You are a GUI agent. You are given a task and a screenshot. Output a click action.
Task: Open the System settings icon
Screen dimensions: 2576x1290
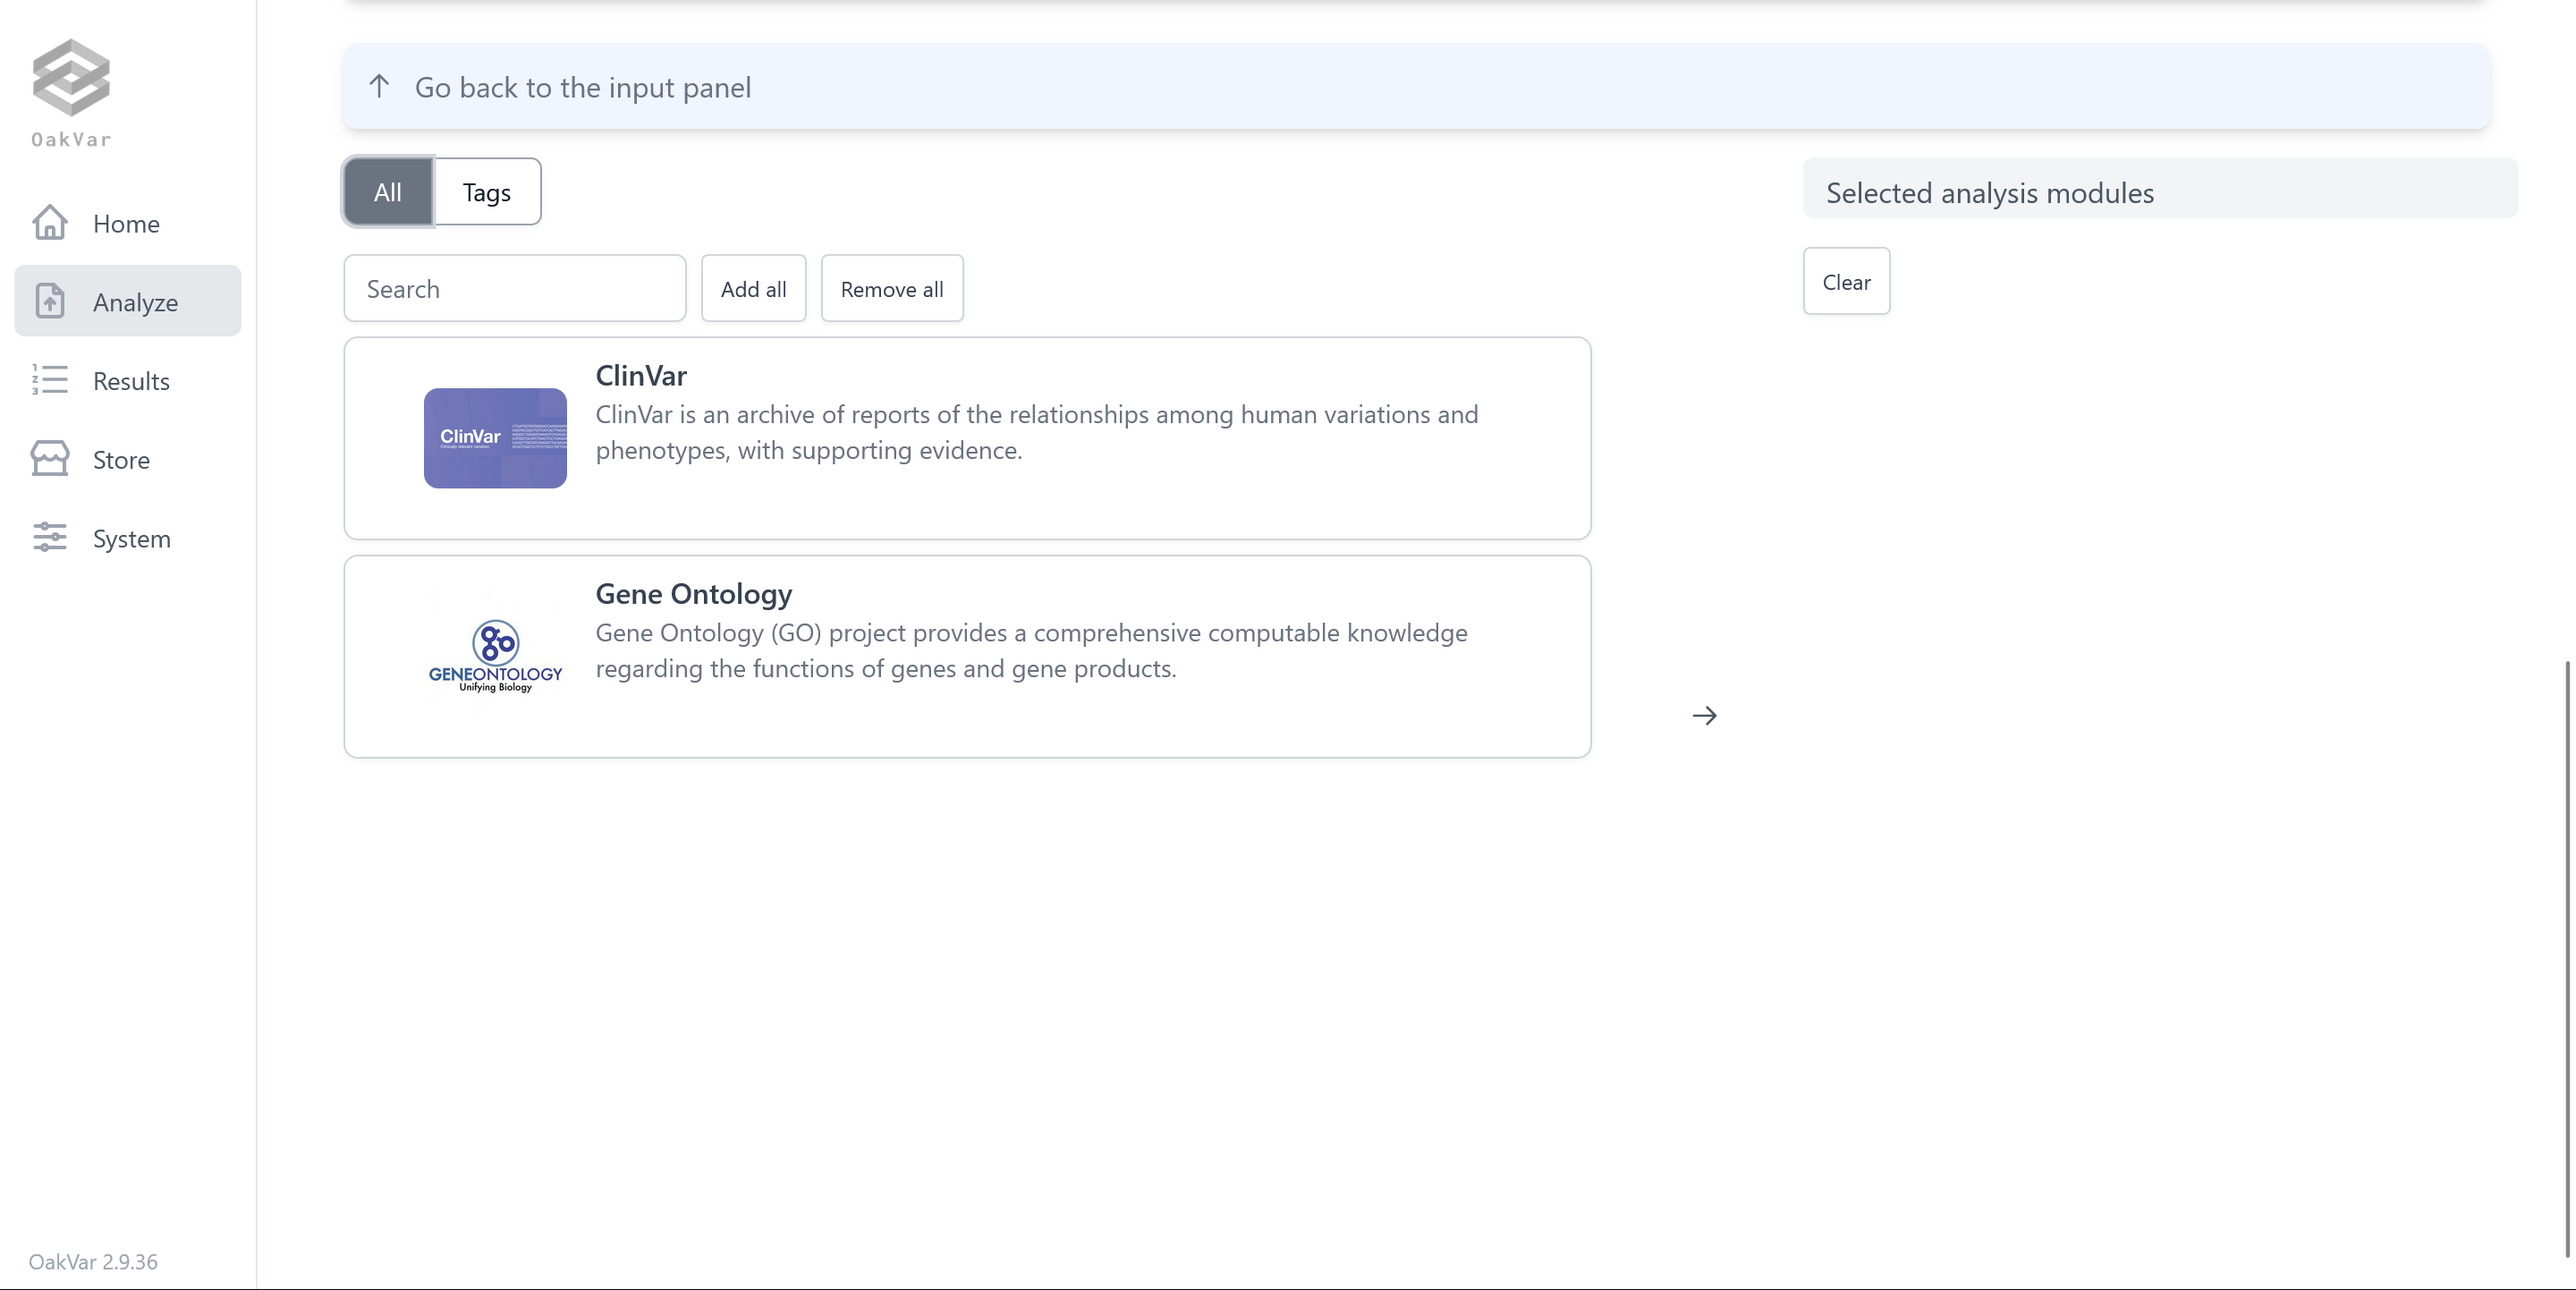47,538
